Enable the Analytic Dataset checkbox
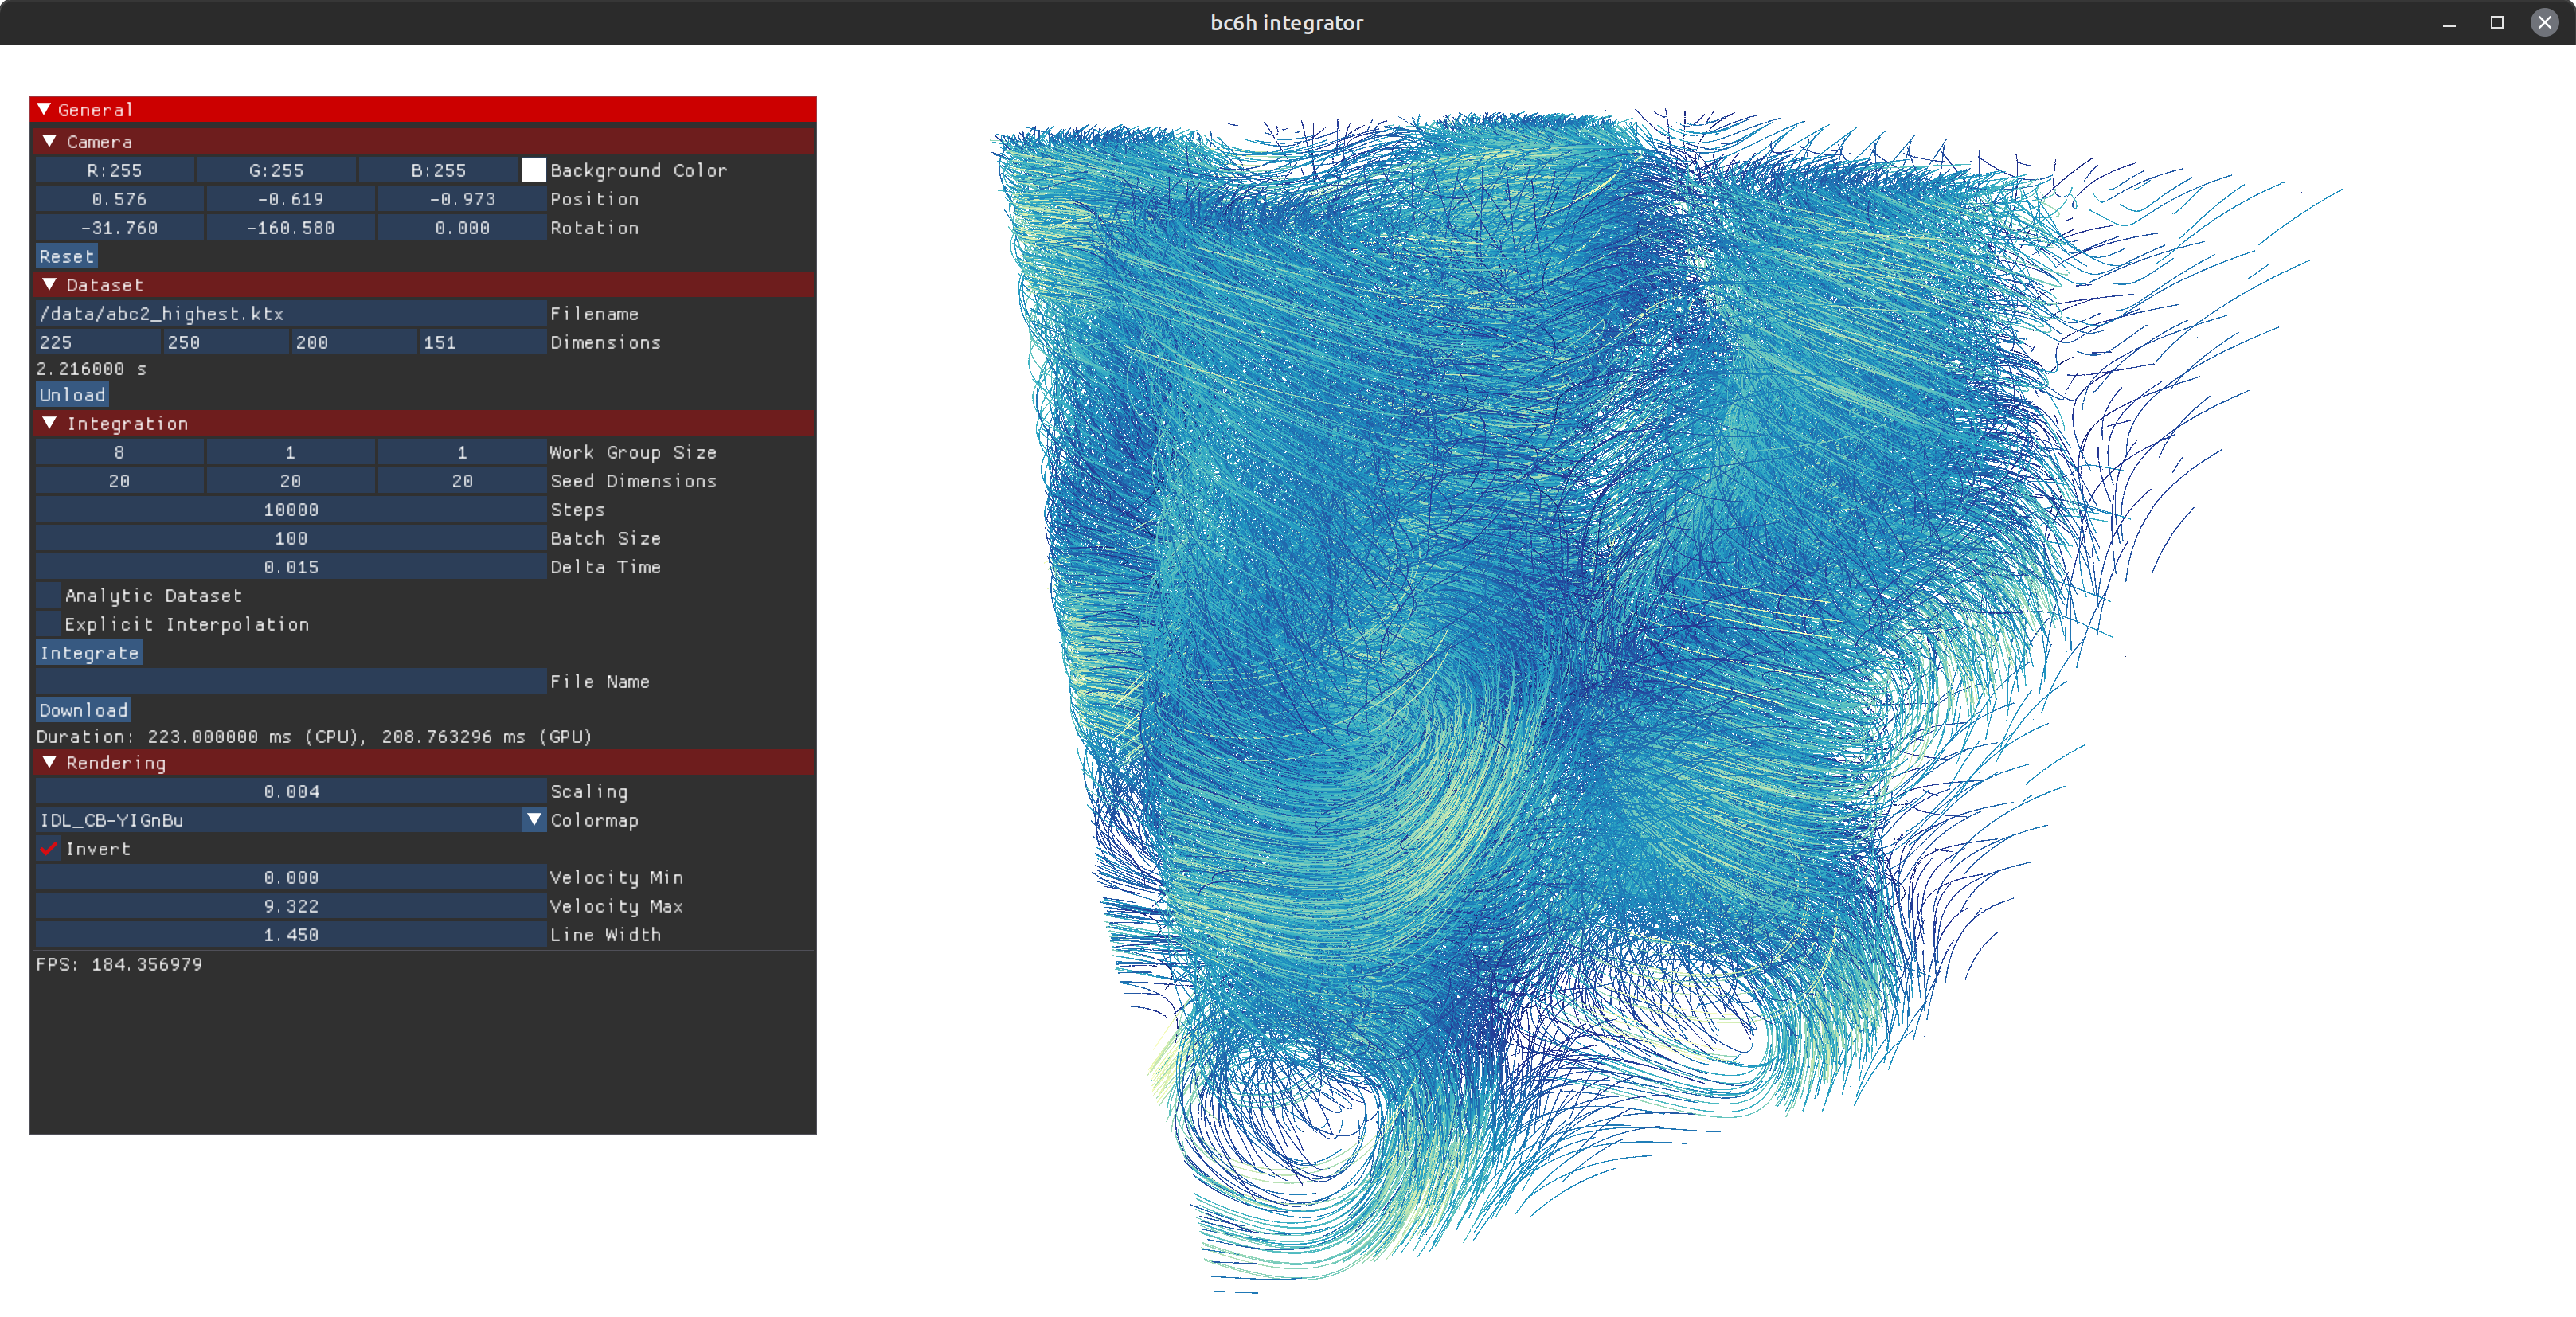The width and height of the screenshot is (2576, 1317). (48, 595)
